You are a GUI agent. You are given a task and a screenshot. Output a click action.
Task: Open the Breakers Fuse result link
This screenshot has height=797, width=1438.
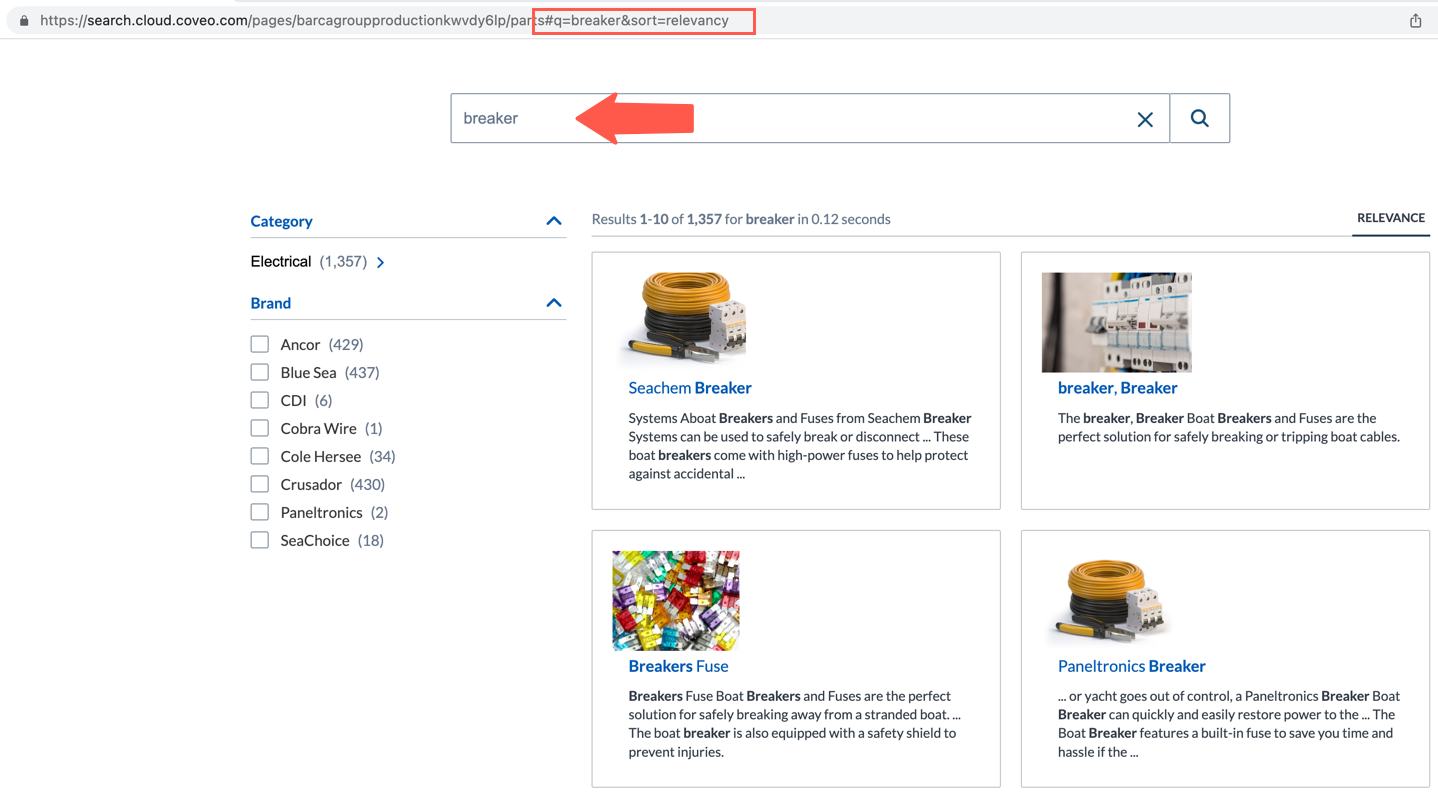click(x=678, y=666)
